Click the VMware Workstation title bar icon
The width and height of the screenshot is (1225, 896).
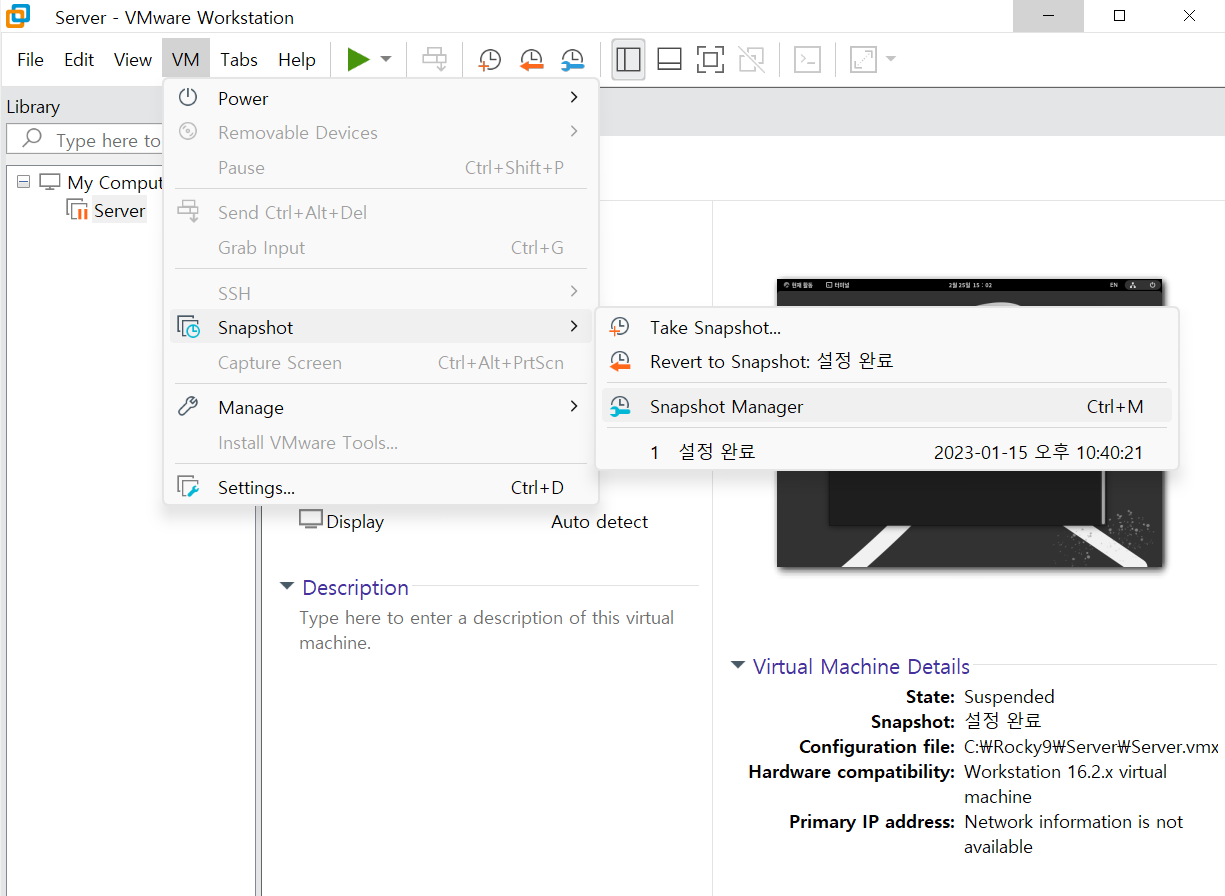[18, 17]
